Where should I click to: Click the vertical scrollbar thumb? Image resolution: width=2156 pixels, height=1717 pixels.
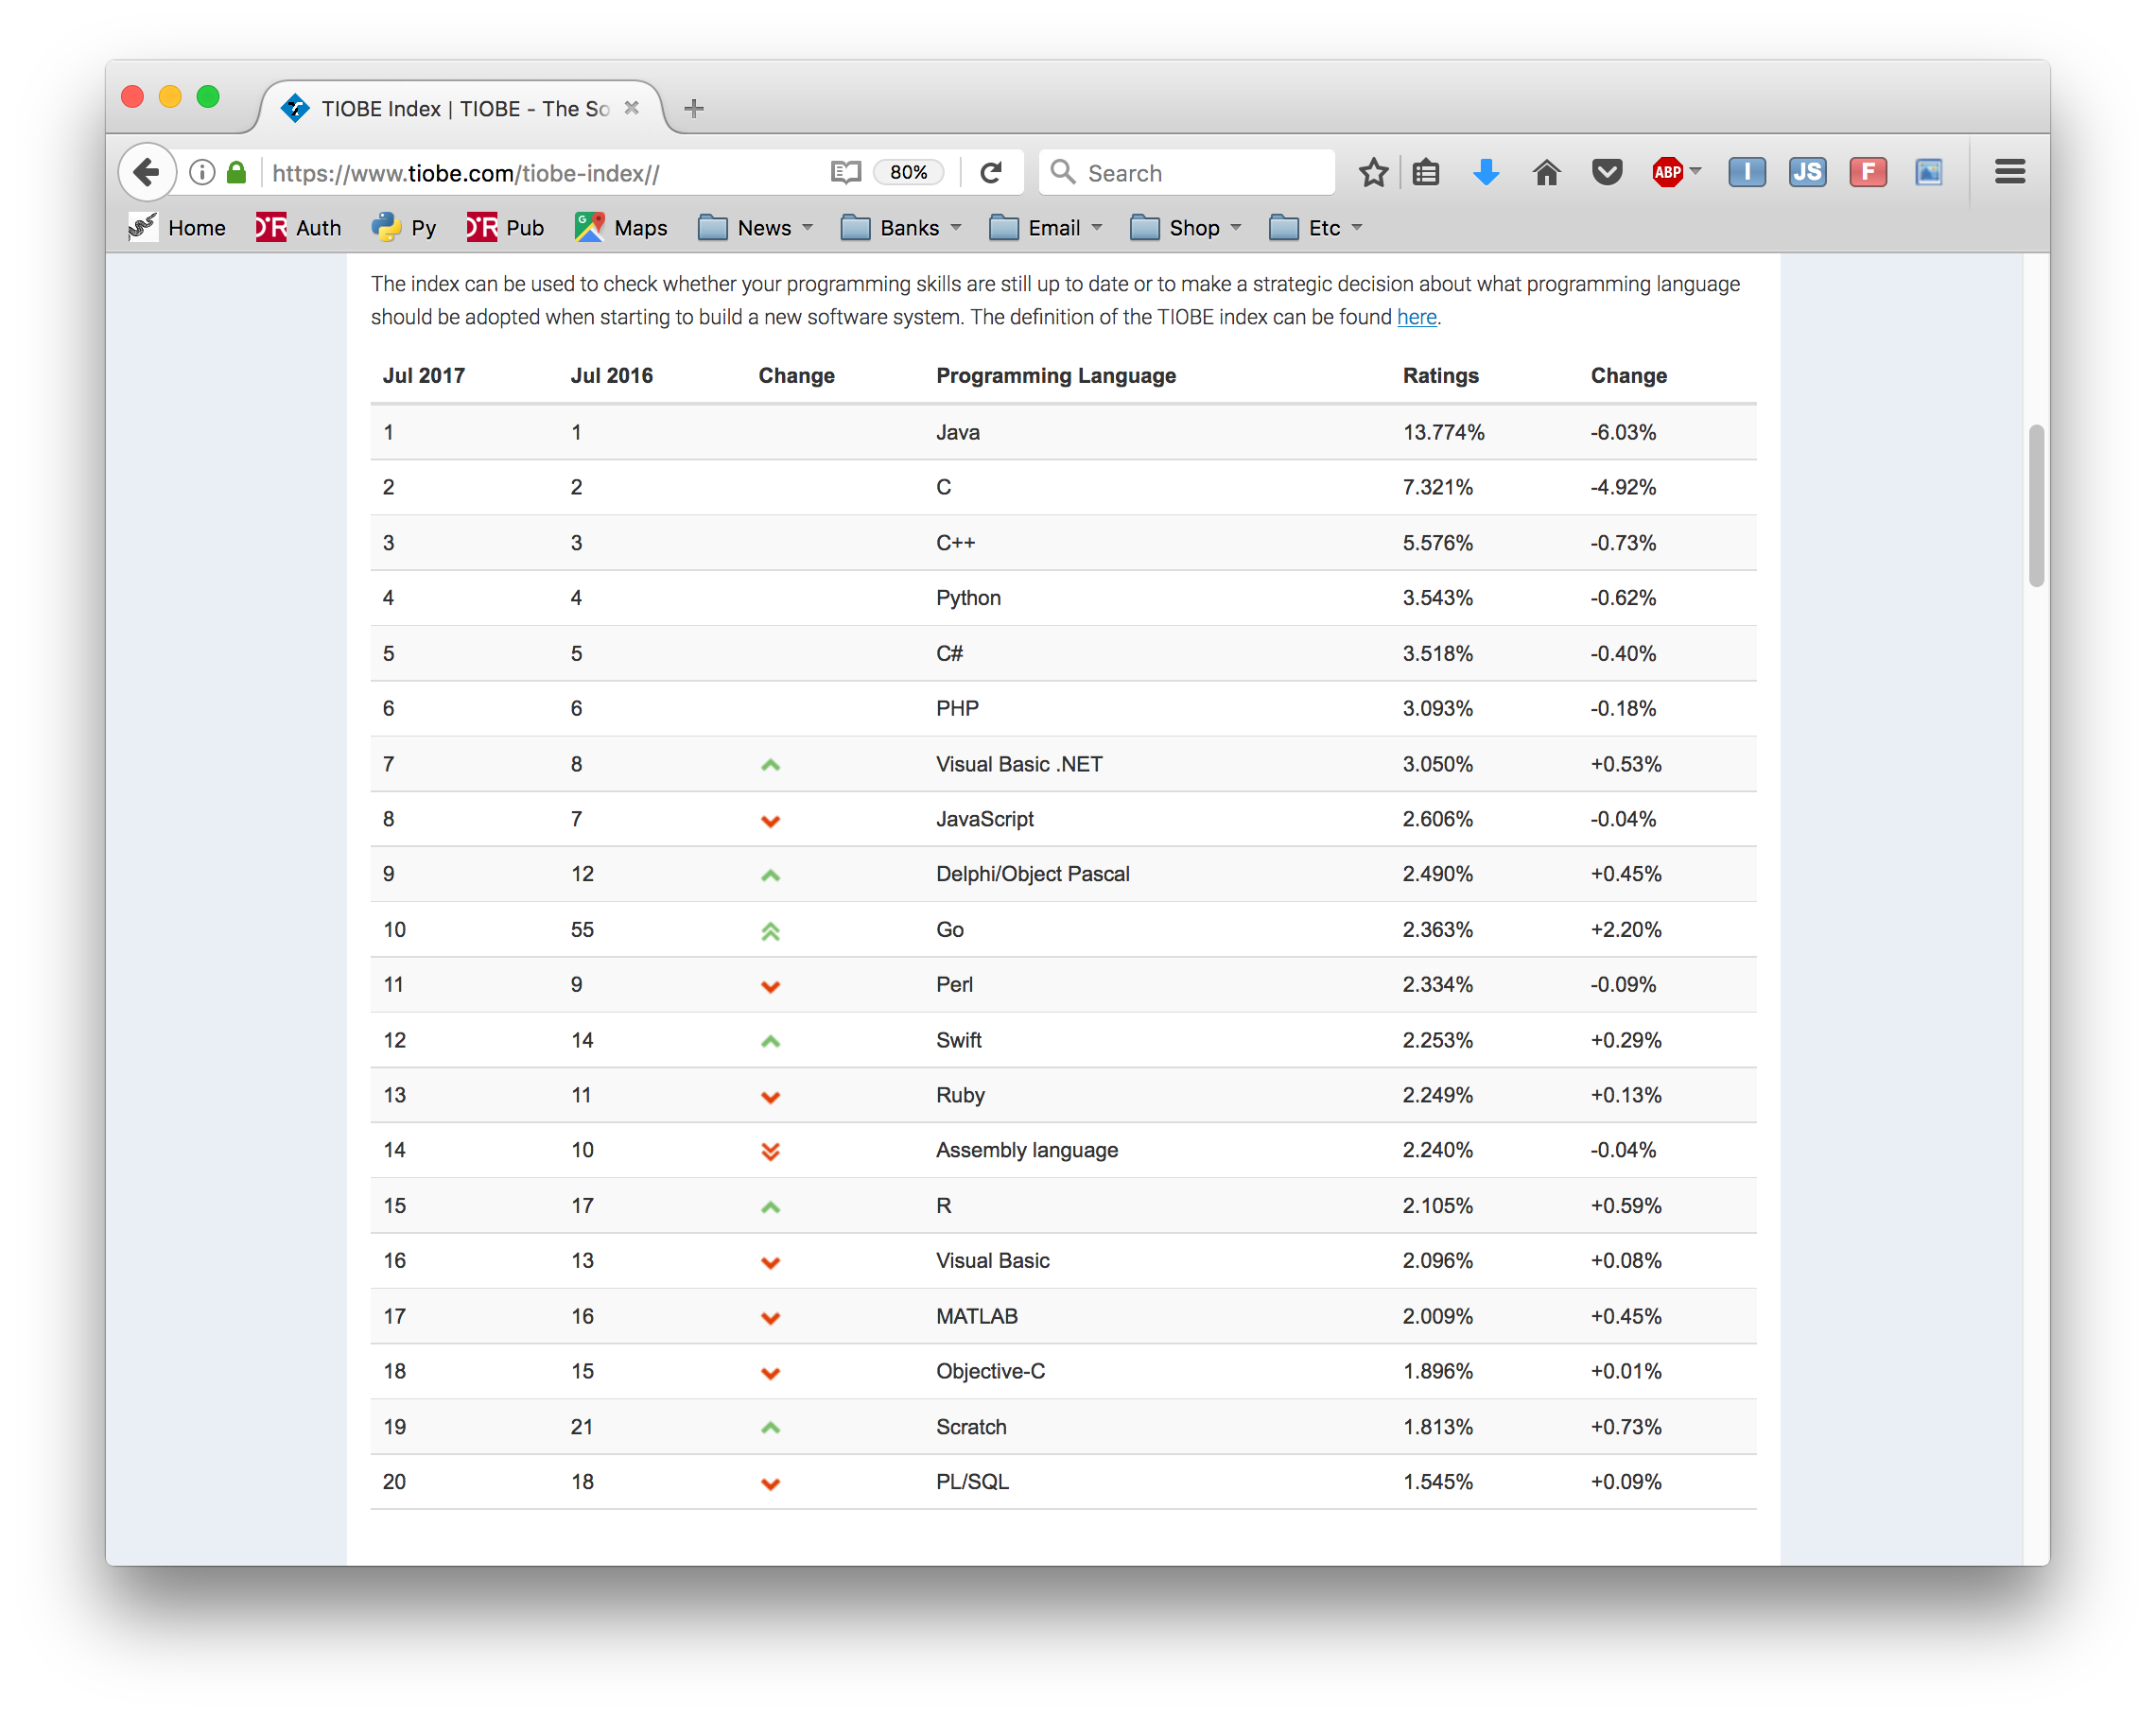pos(2036,505)
